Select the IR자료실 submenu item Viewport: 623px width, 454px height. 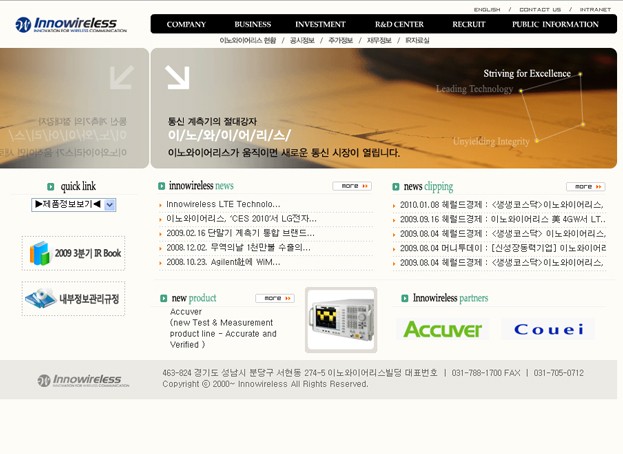(417, 40)
